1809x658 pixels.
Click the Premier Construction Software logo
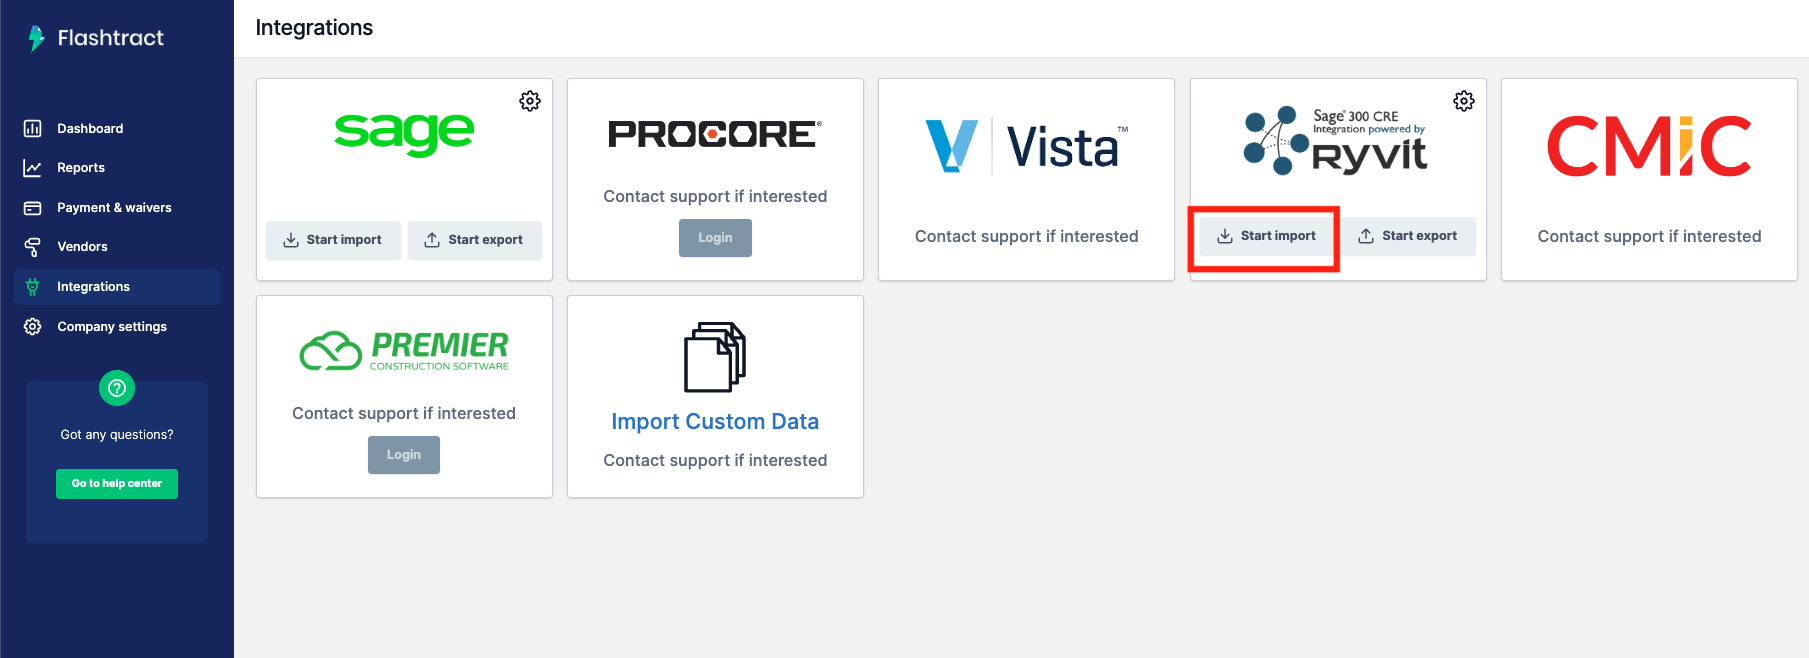click(404, 351)
